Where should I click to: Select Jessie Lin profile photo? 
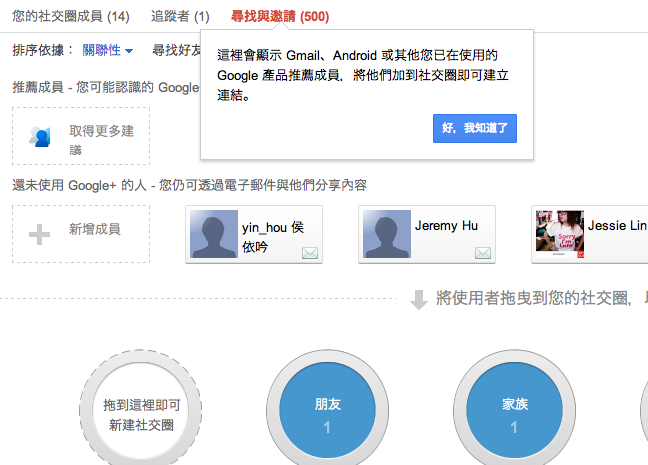pos(560,234)
